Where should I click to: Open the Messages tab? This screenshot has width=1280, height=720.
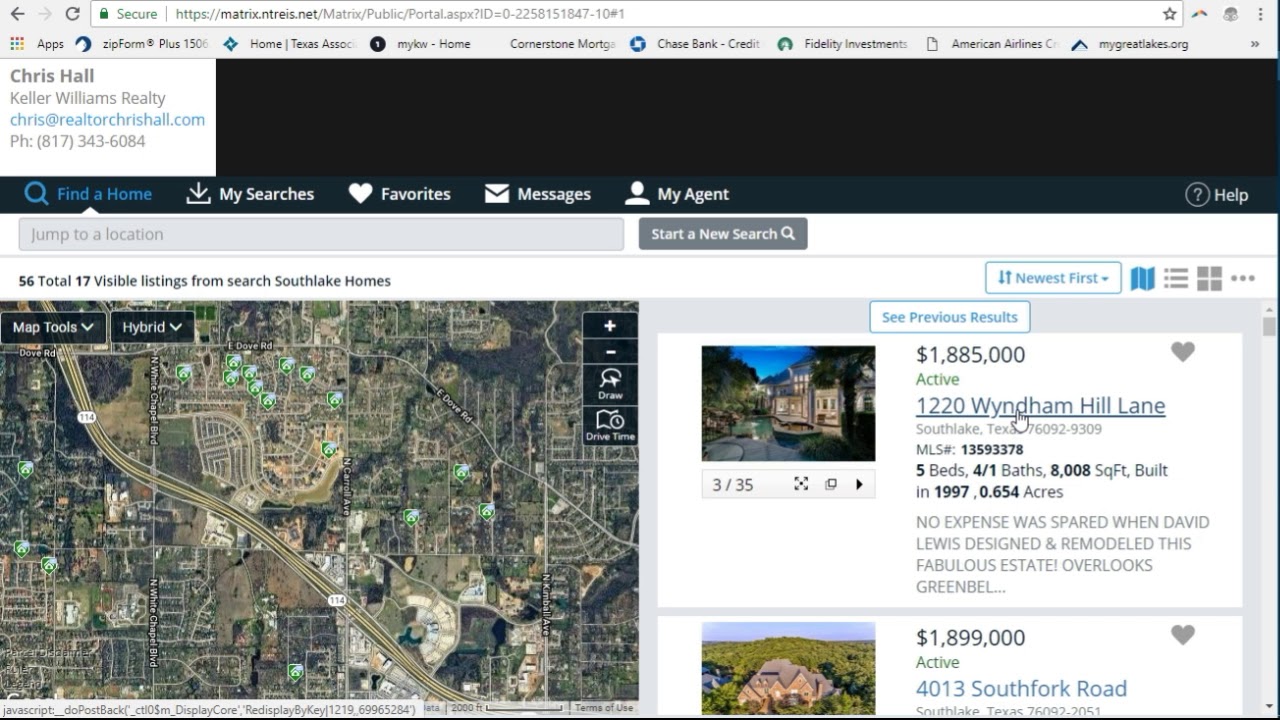point(537,194)
